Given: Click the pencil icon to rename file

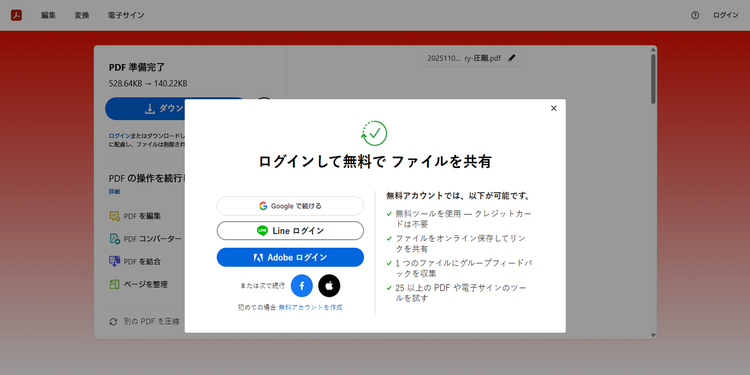Looking at the screenshot, I should pos(512,58).
